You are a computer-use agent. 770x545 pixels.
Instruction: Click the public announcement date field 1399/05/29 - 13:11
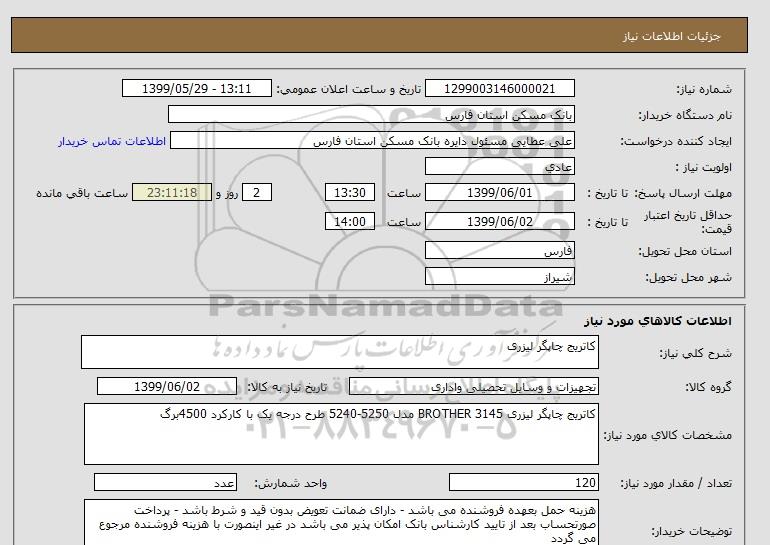196,88
